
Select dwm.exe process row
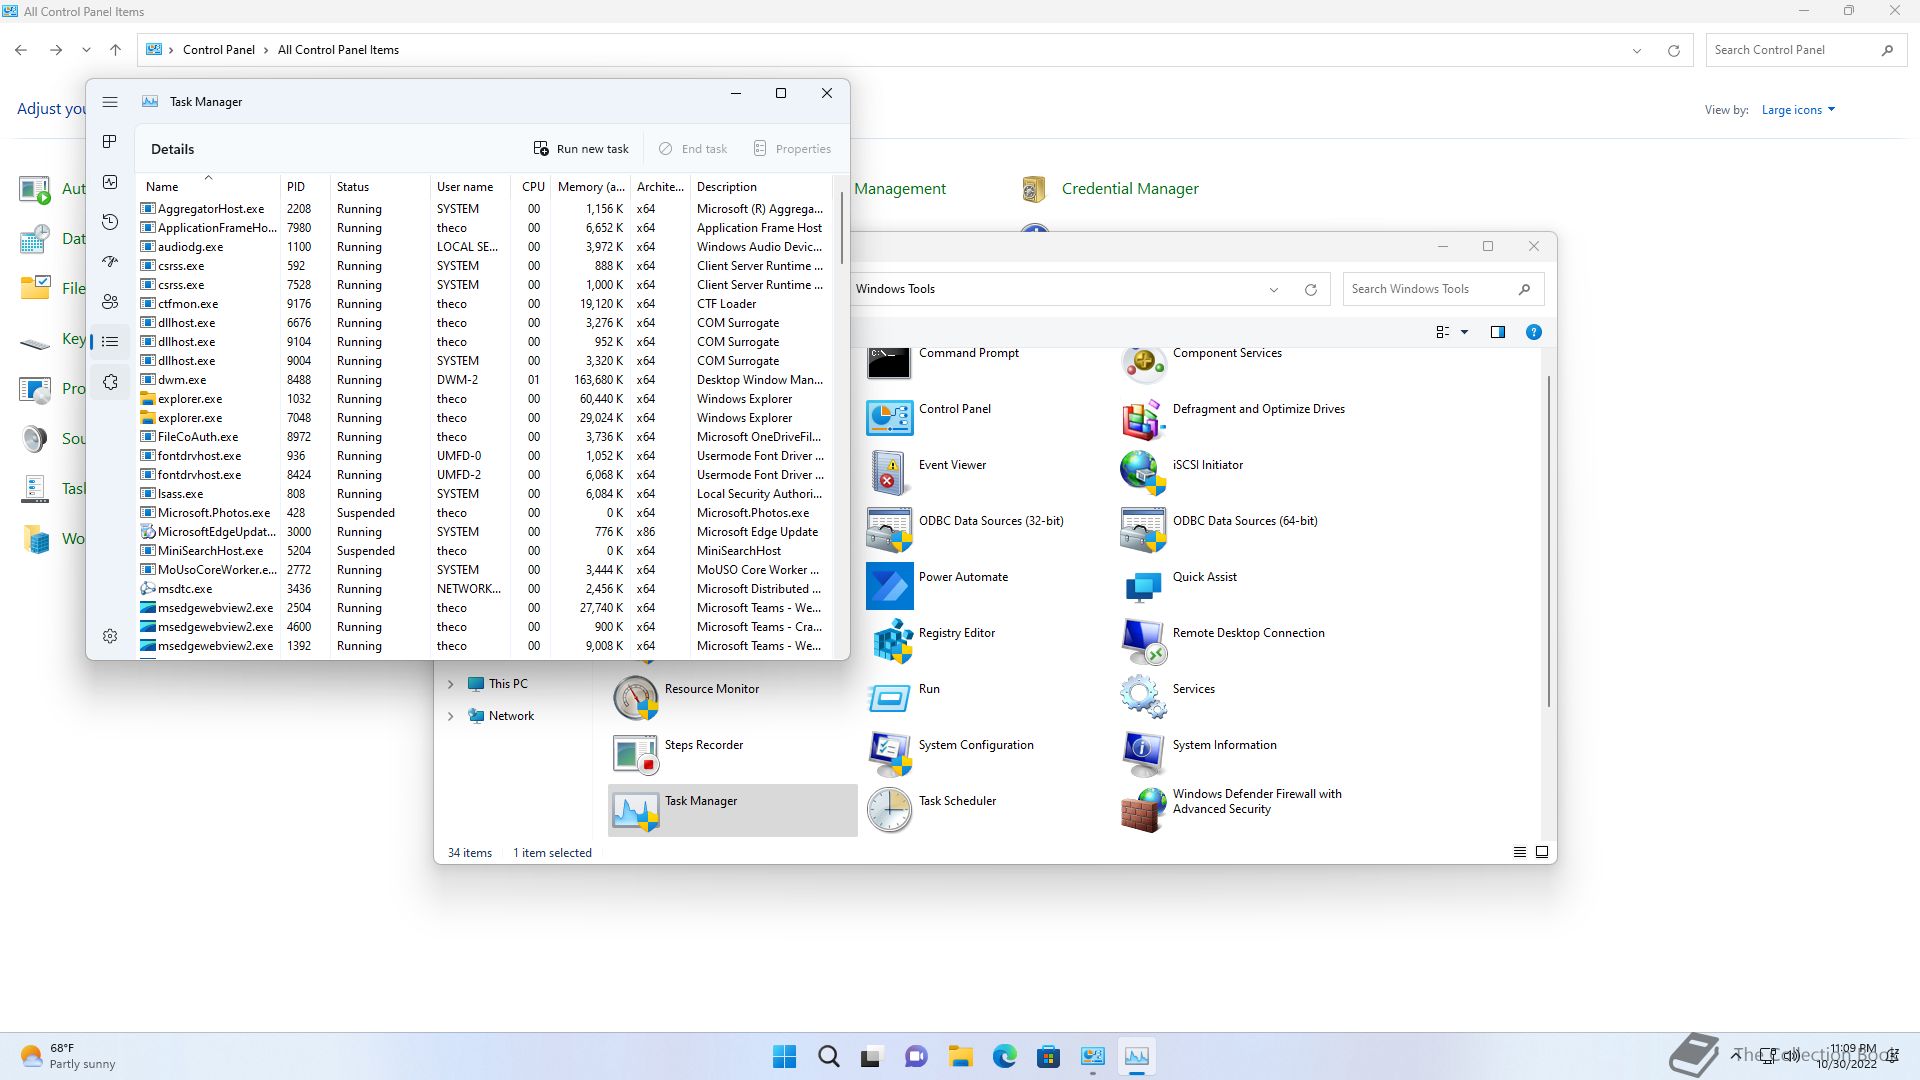click(485, 380)
